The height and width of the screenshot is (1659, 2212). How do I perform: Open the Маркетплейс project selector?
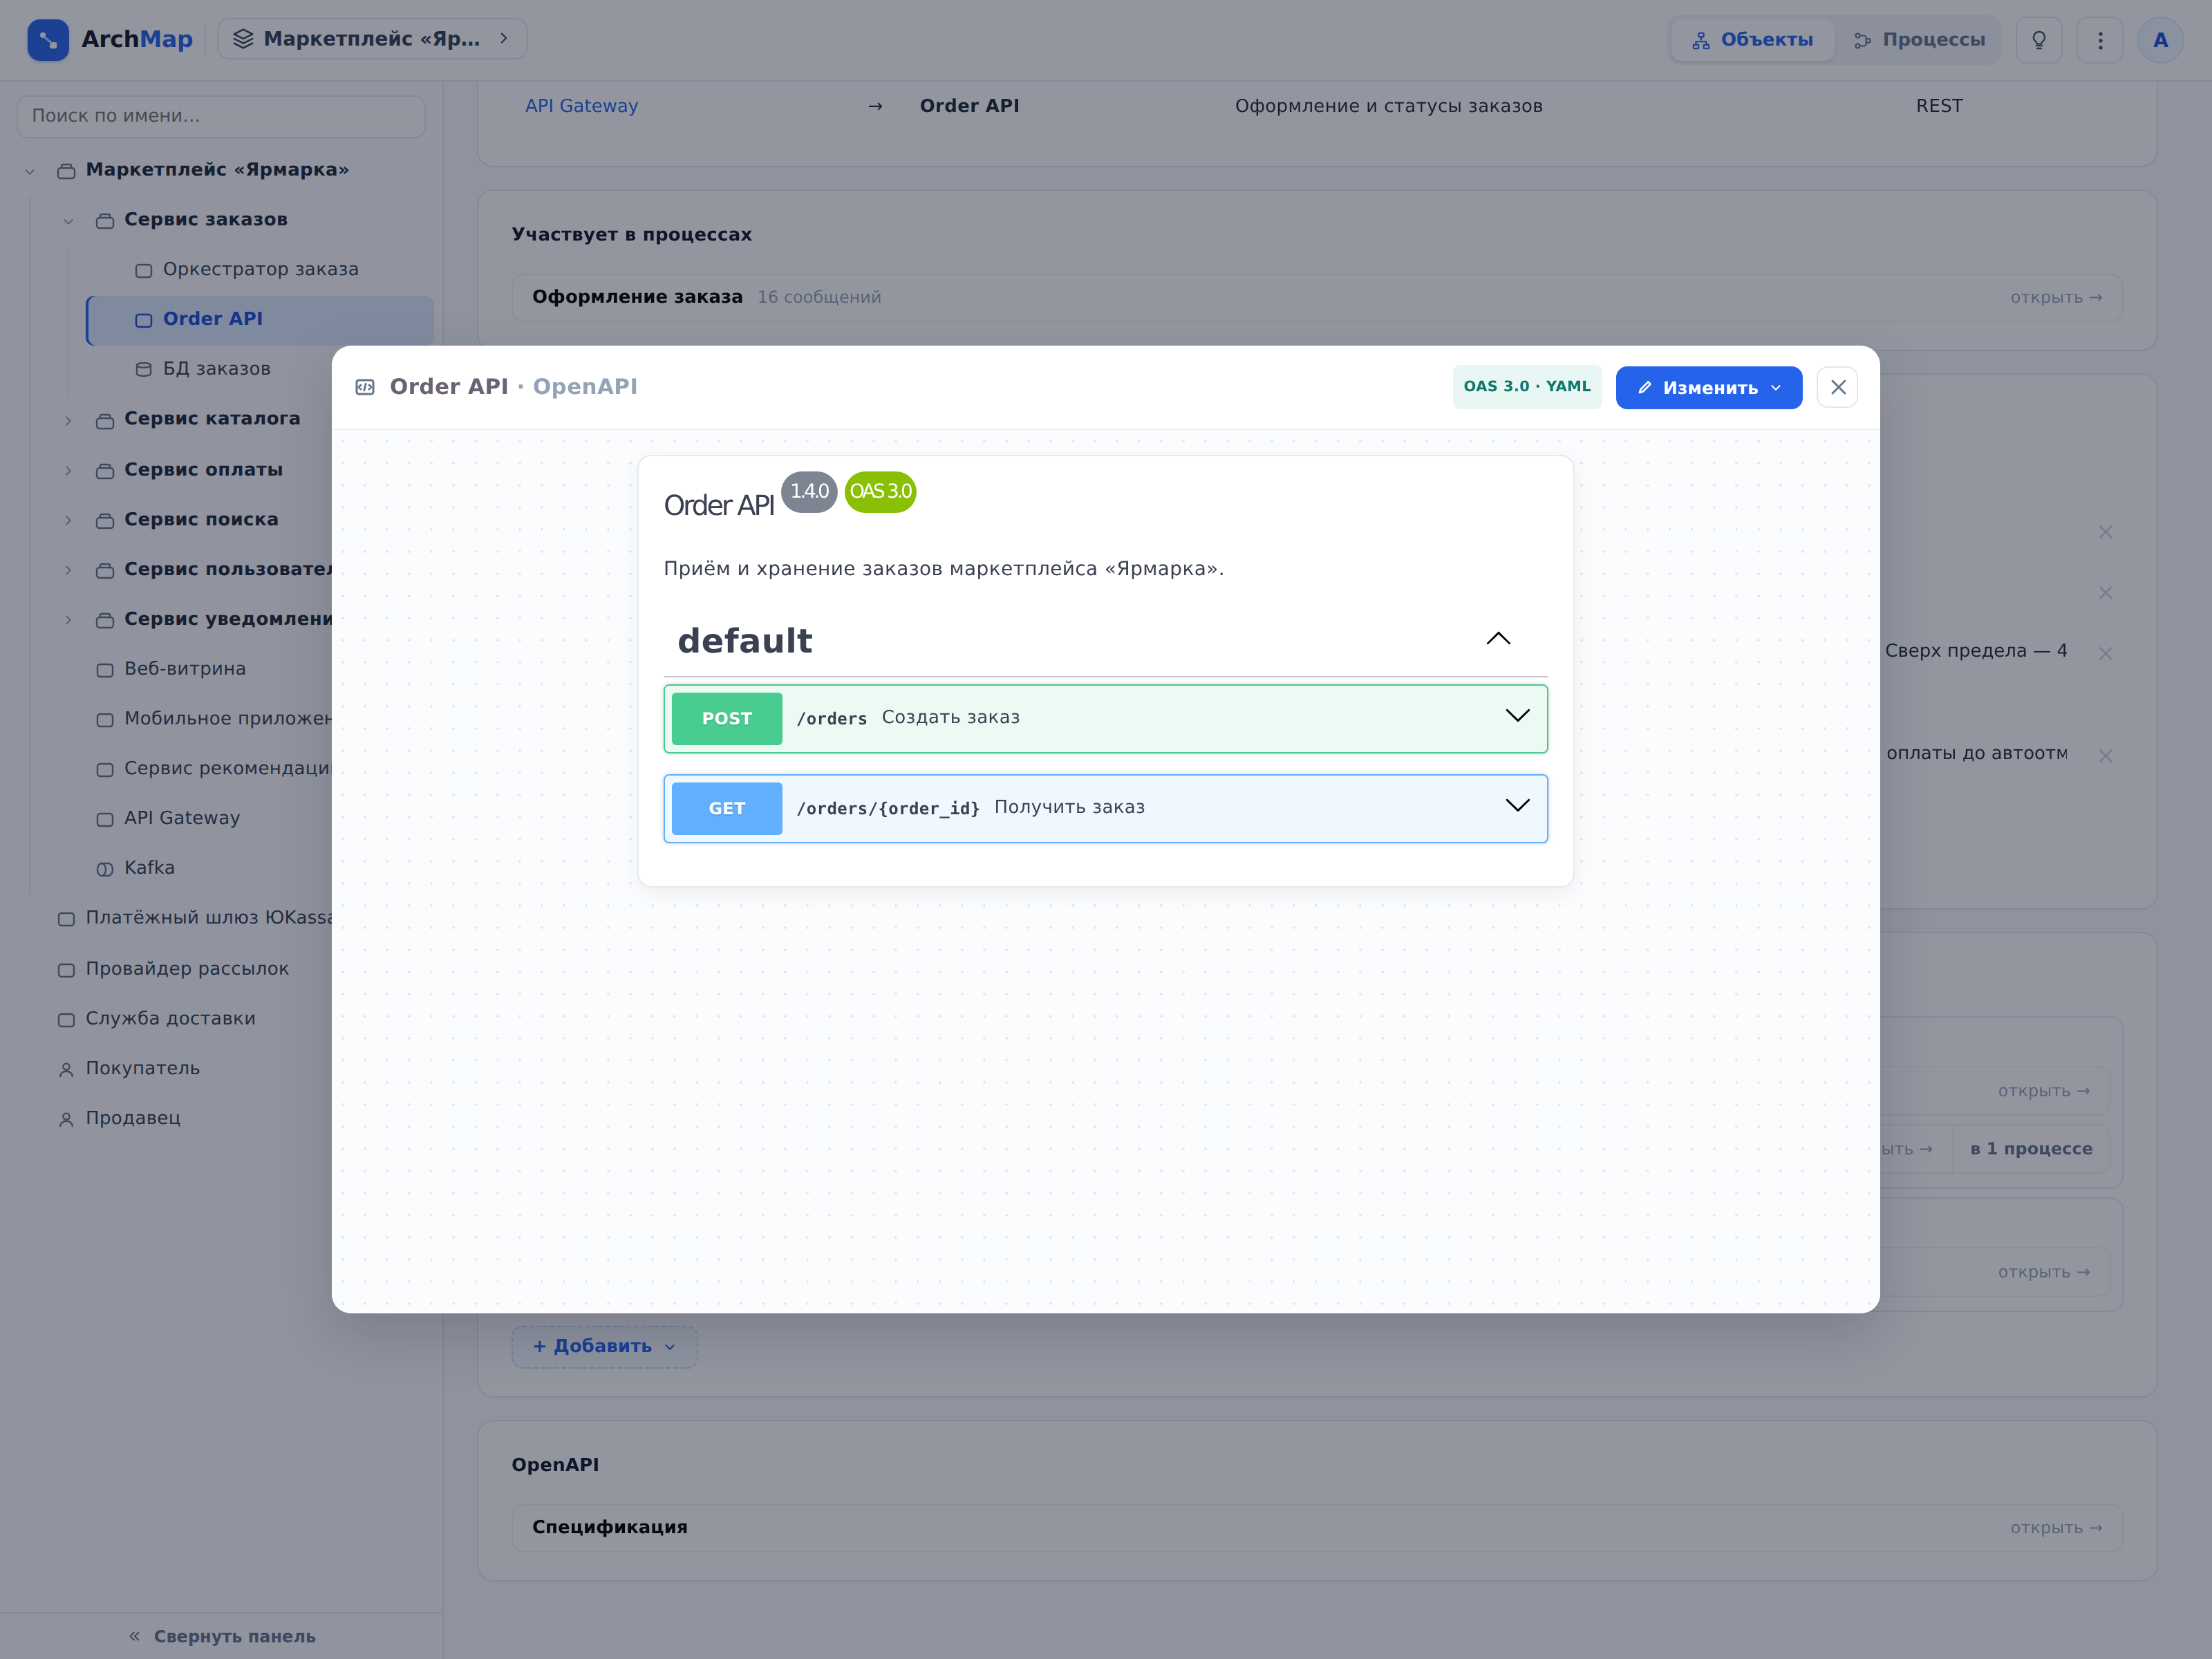point(372,39)
